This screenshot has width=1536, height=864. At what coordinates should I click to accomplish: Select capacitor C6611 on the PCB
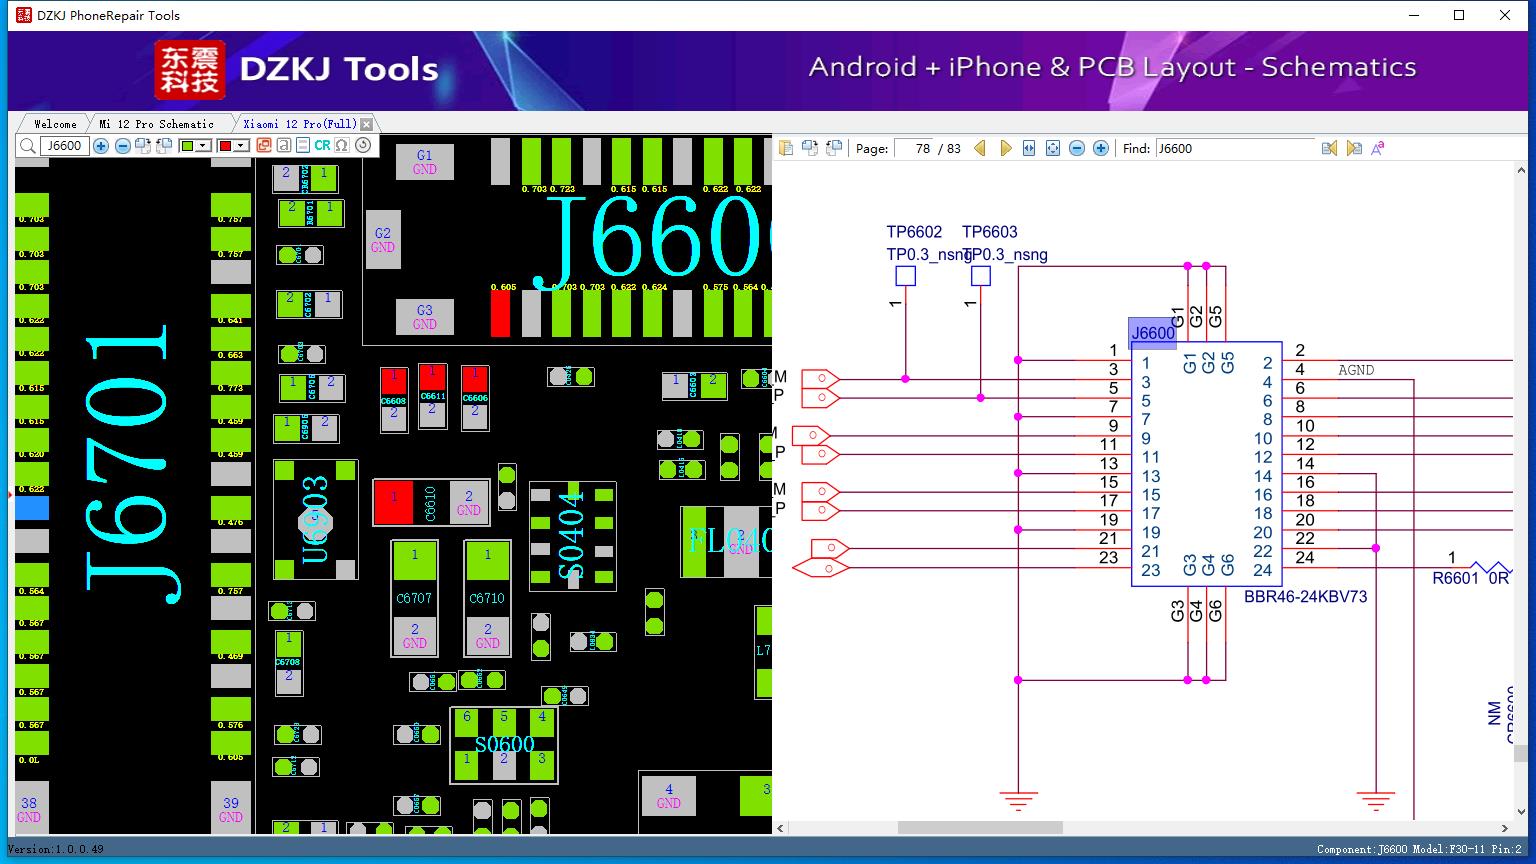[432, 396]
